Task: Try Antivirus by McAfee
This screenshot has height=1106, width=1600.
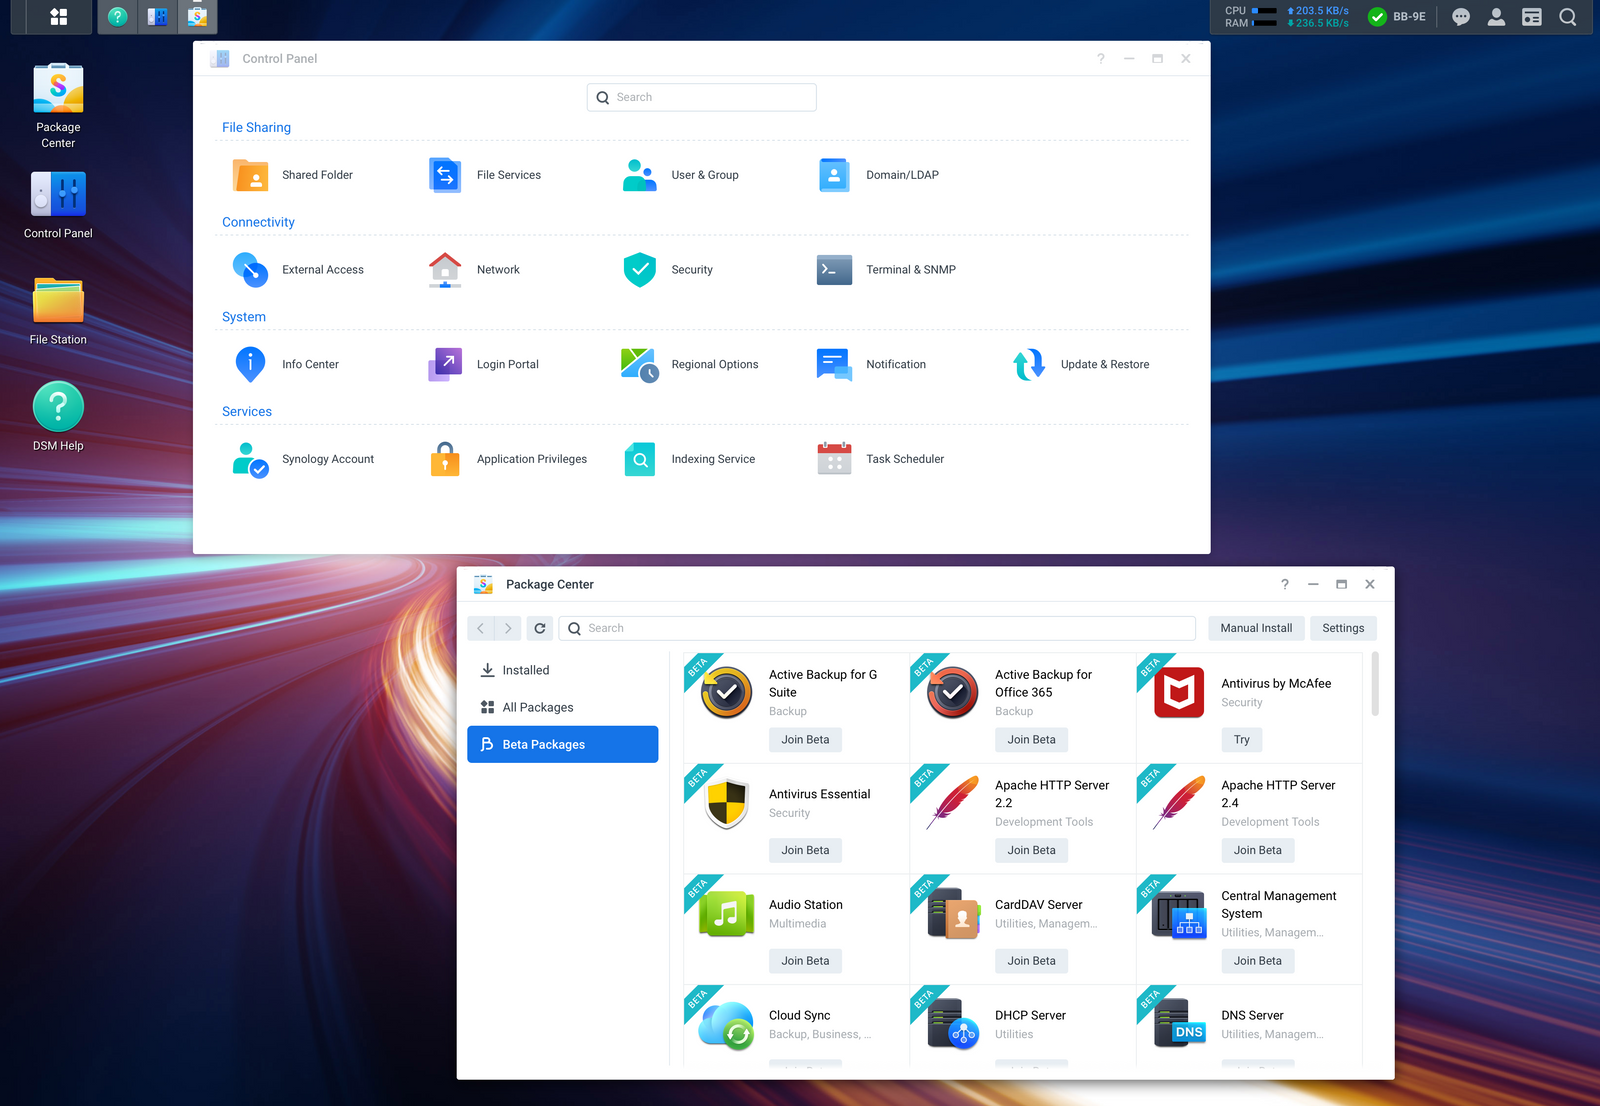Action: tap(1240, 739)
